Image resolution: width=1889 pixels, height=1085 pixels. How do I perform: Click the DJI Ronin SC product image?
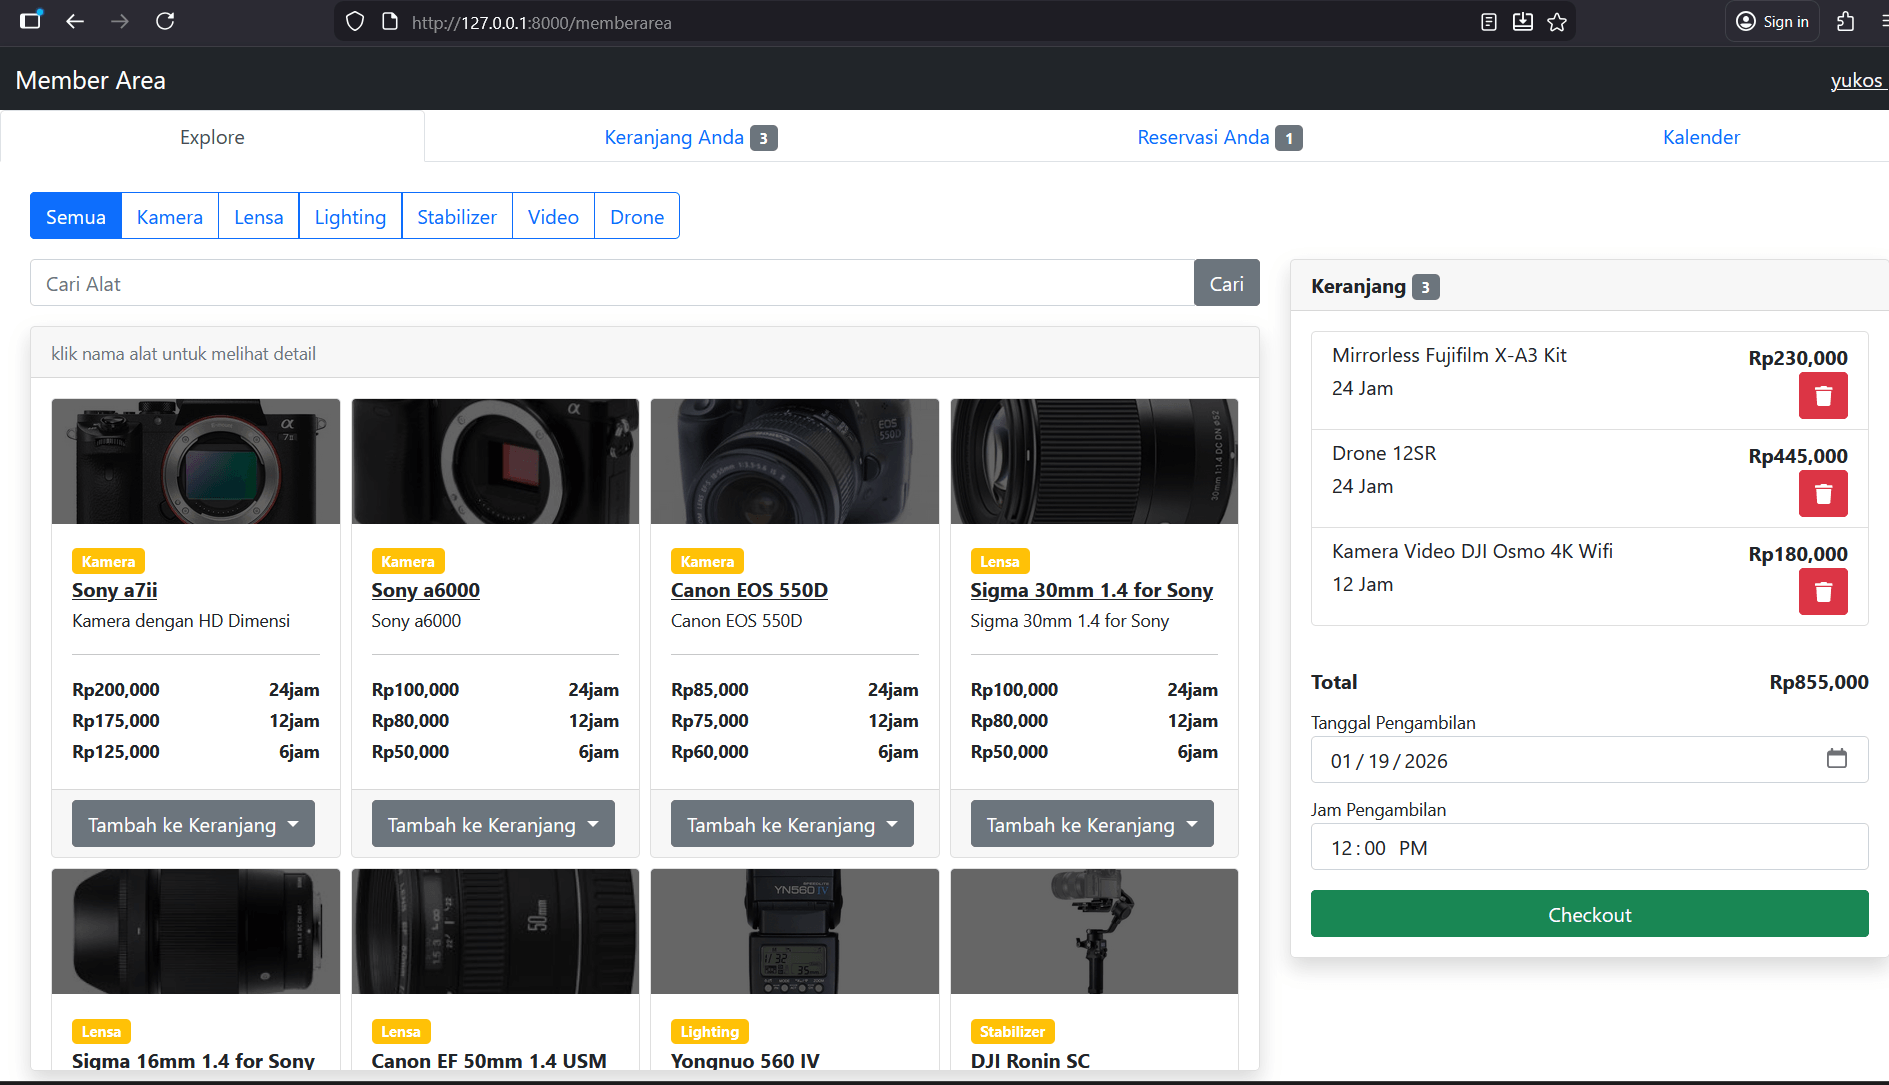pyautogui.click(x=1094, y=931)
